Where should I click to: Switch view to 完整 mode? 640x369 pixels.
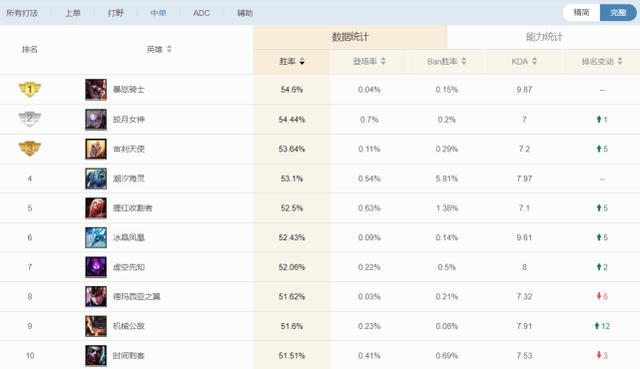tap(618, 13)
